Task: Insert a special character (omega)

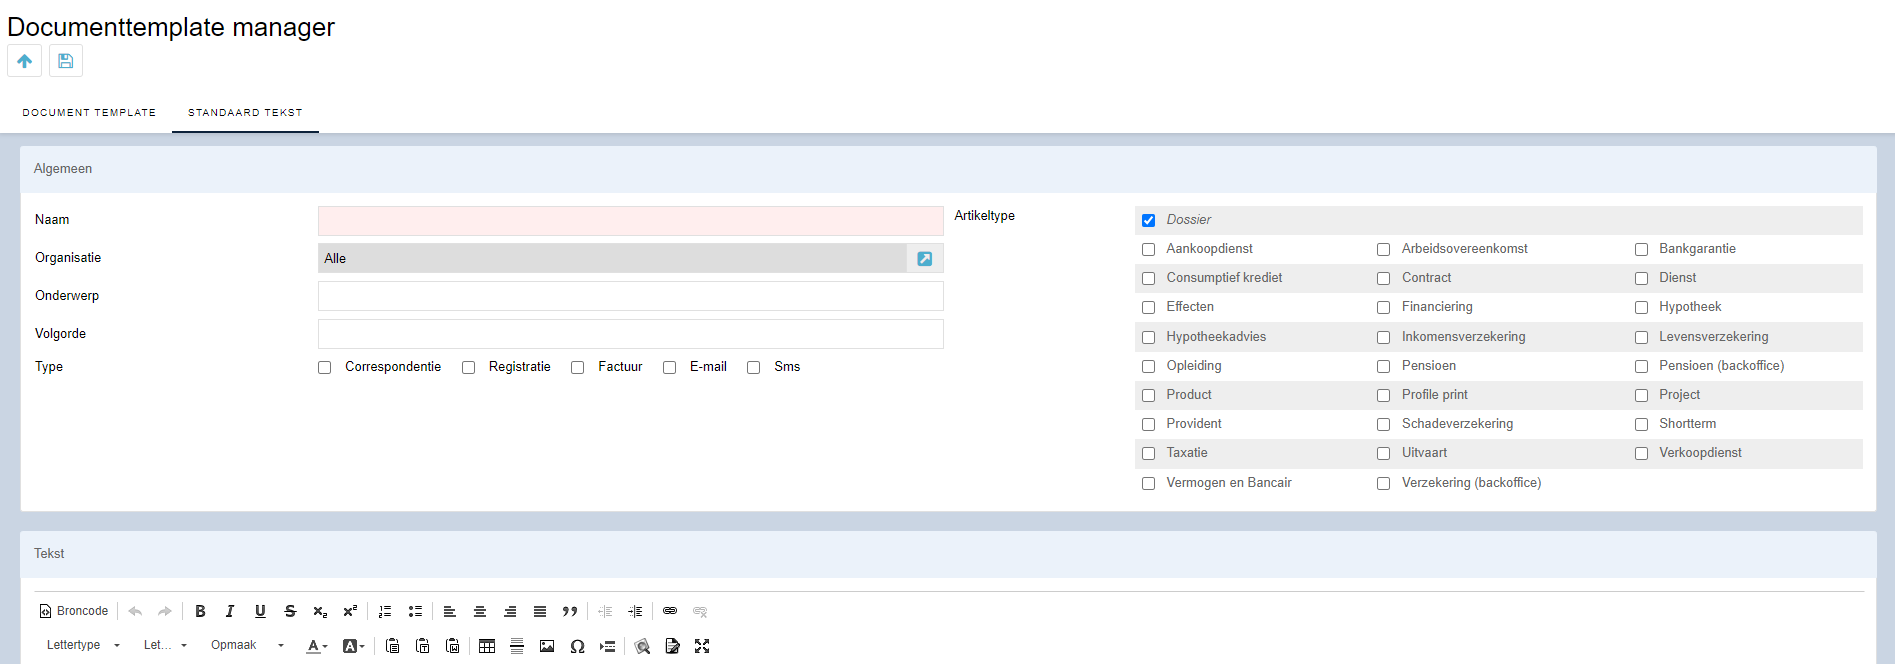Action: pyautogui.click(x=577, y=646)
